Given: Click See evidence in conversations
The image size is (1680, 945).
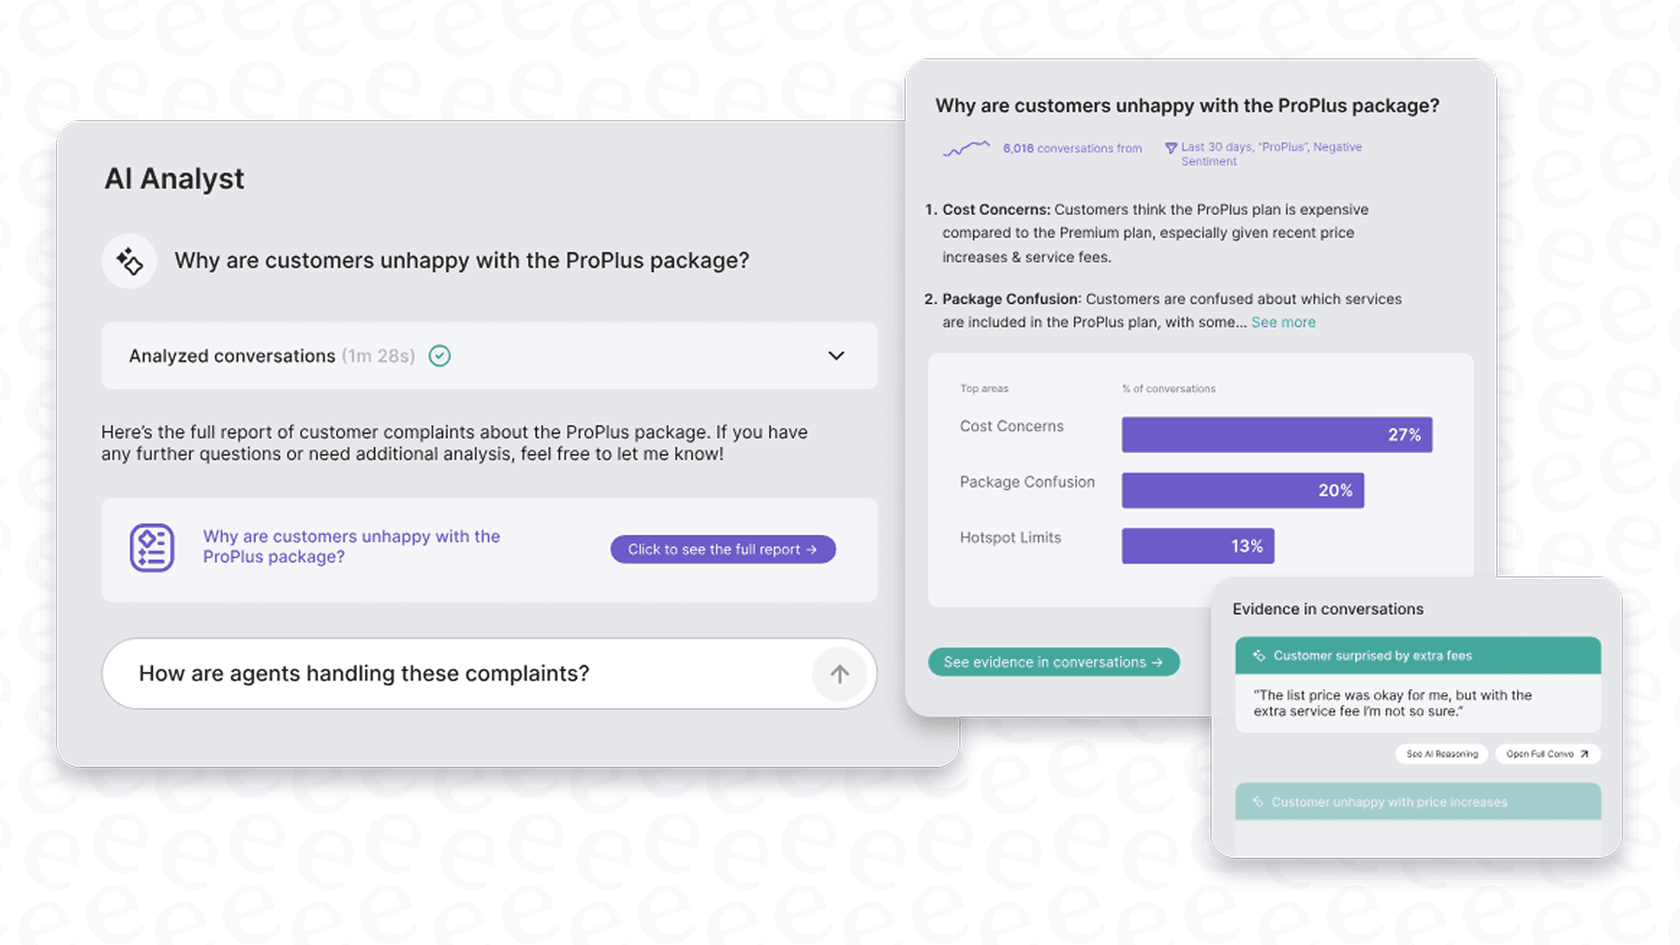Looking at the screenshot, I should point(1053,661).
